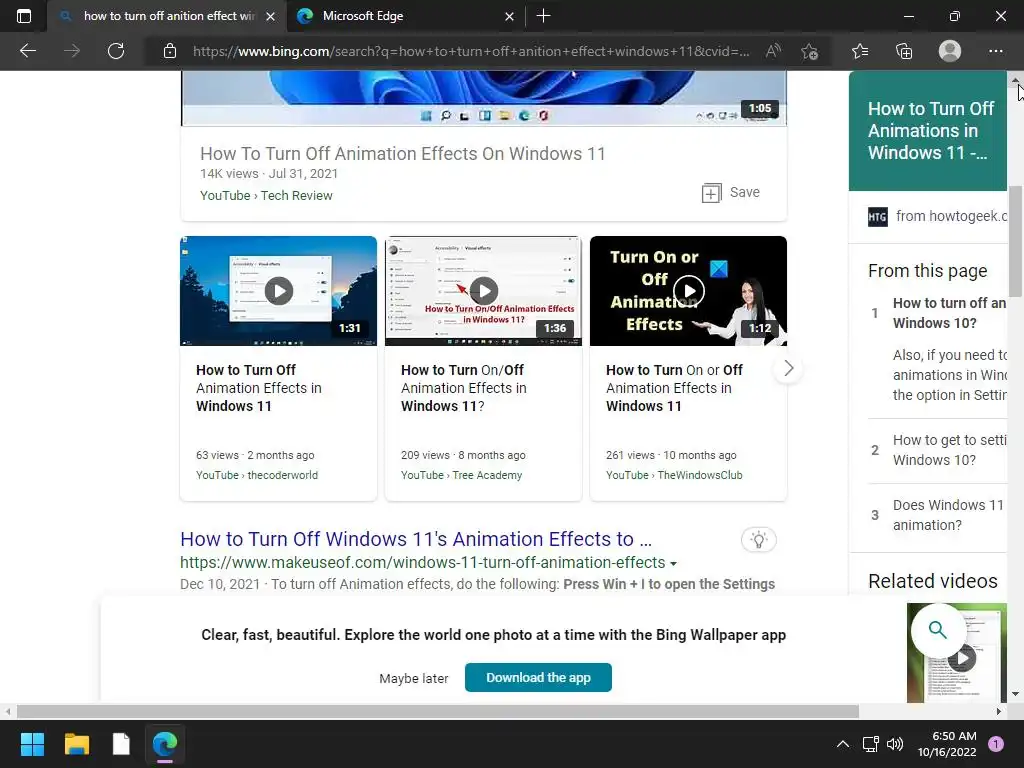This screenshot has height=768, width=1024.
Task: Click the scrollbar down arrow
Action: [1016, 694]
